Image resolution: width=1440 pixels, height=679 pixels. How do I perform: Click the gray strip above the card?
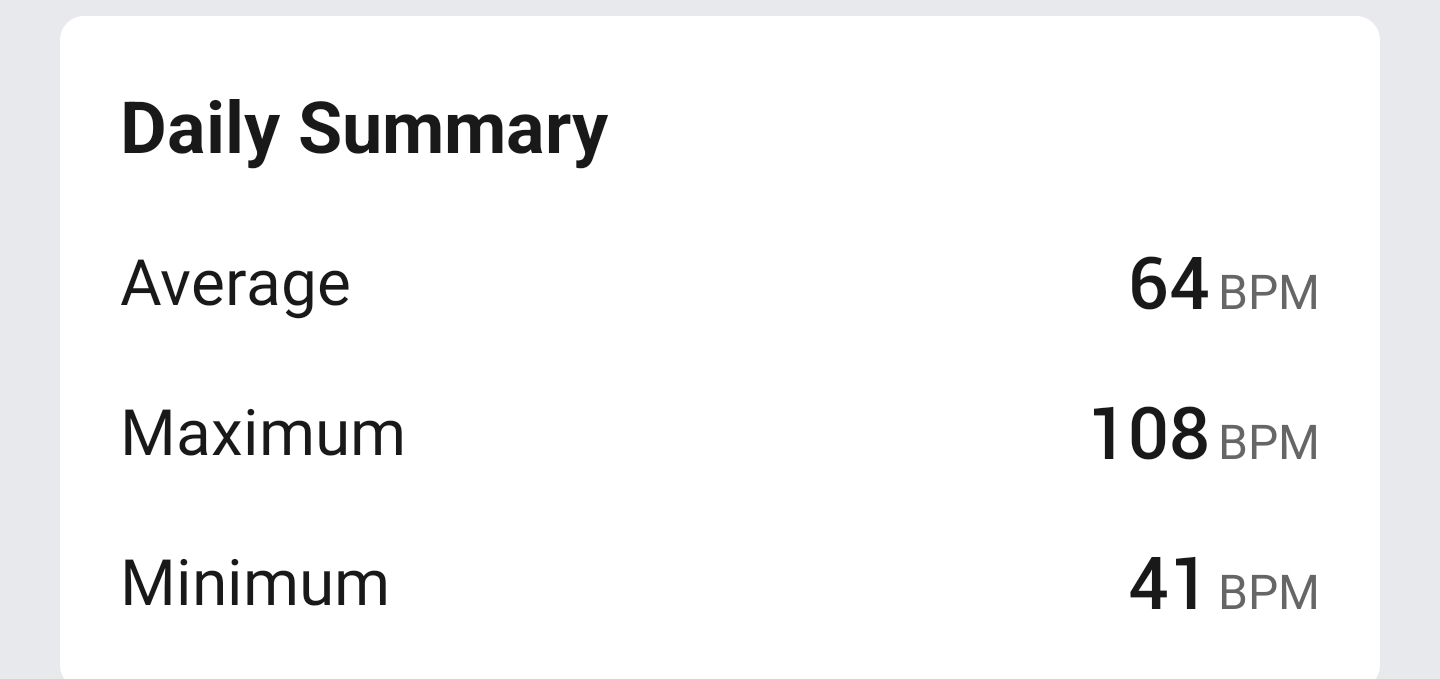720,7
